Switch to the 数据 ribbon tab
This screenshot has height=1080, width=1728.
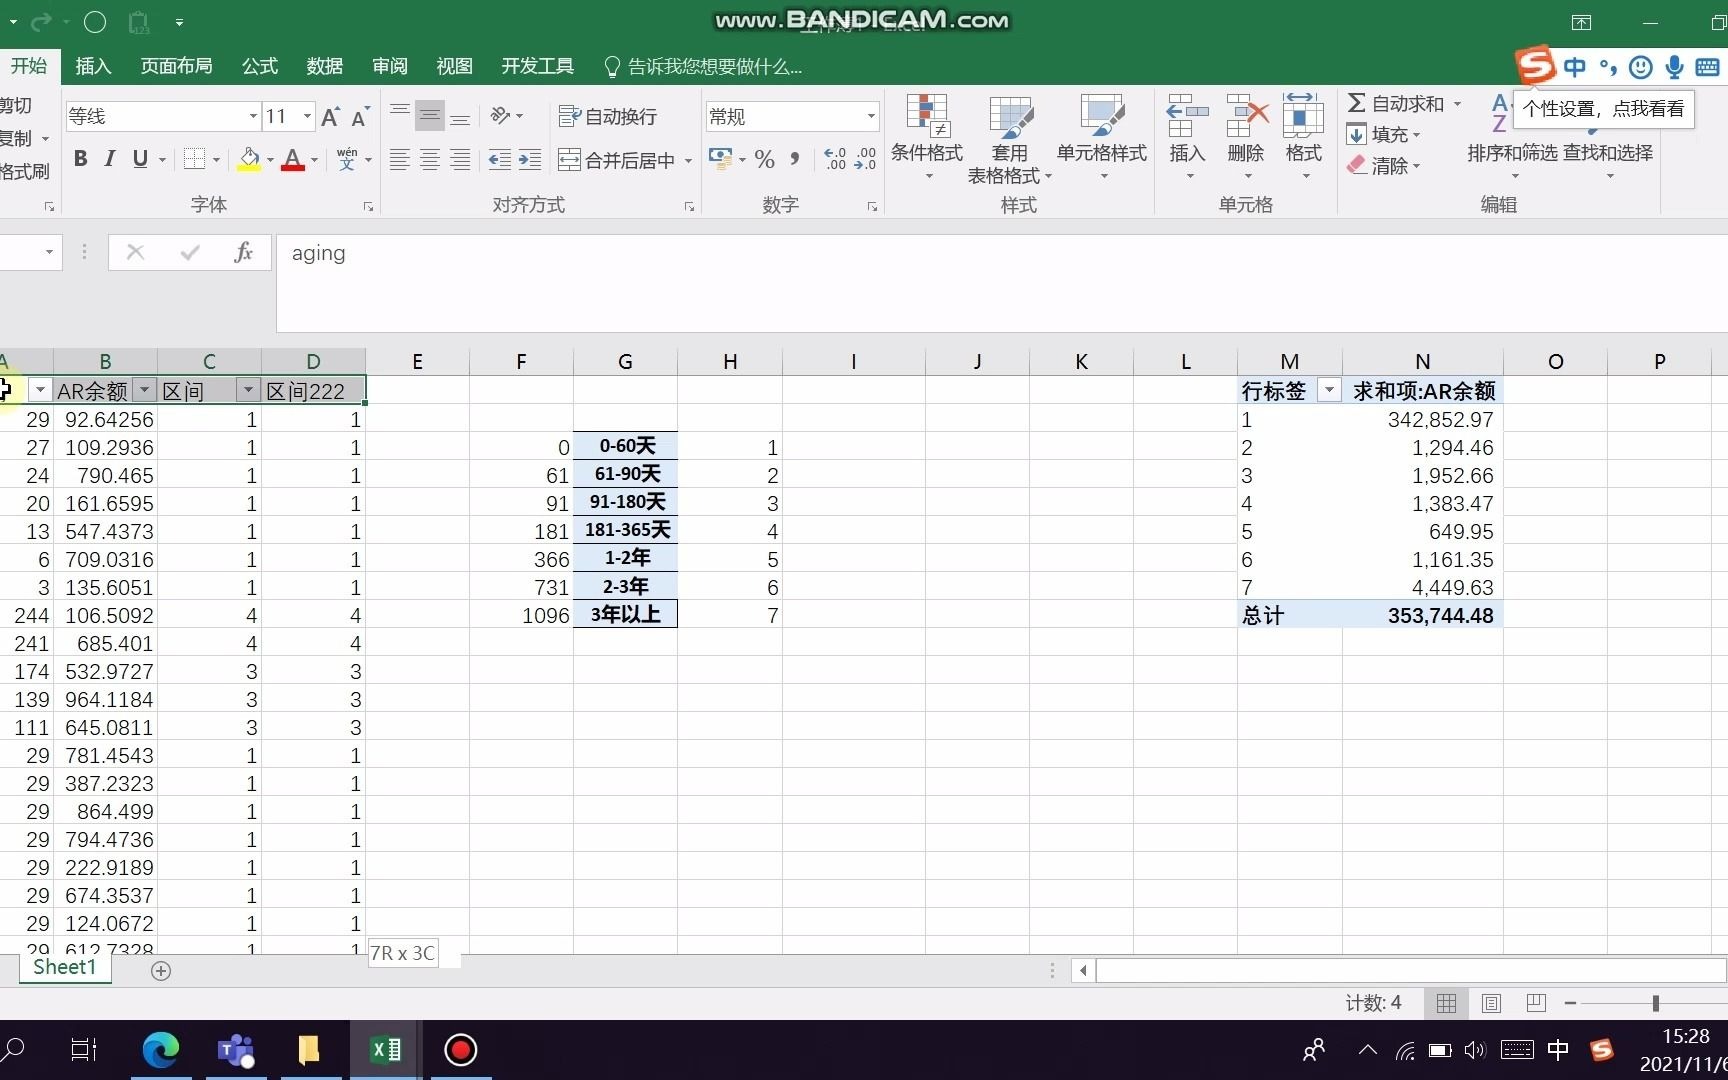[x=325, y=66]
